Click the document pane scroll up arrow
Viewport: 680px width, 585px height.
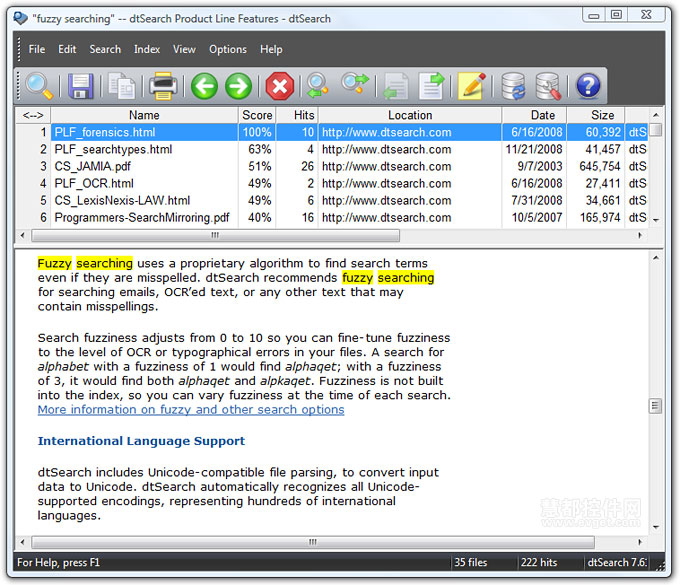(x=656, y=258)
